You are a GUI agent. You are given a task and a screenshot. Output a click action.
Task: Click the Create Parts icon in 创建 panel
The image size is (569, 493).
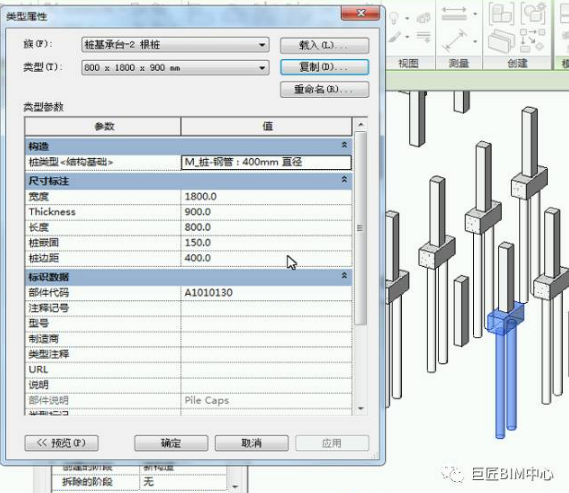coord(533,13)
